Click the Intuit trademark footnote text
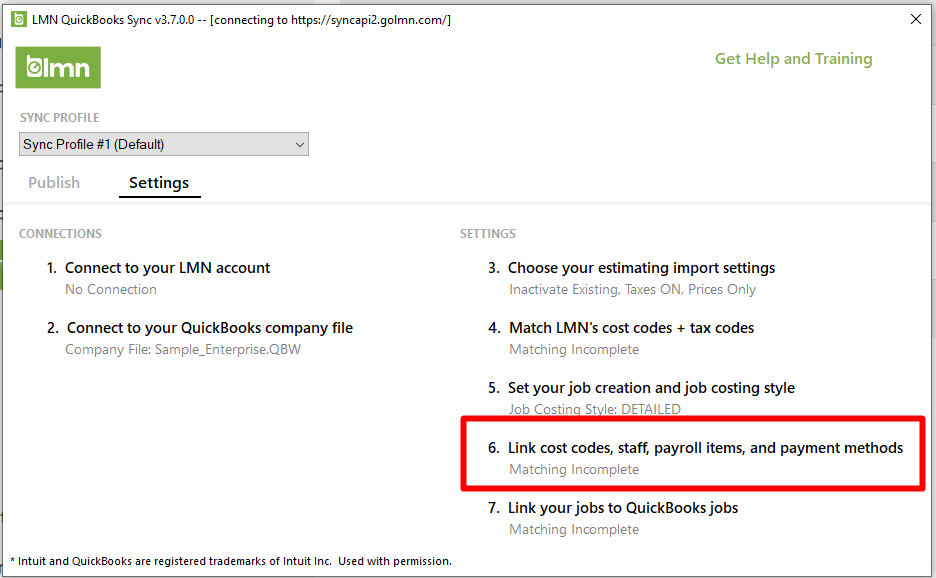This screenshot has width=936, height=578. (x=231, y=561)
